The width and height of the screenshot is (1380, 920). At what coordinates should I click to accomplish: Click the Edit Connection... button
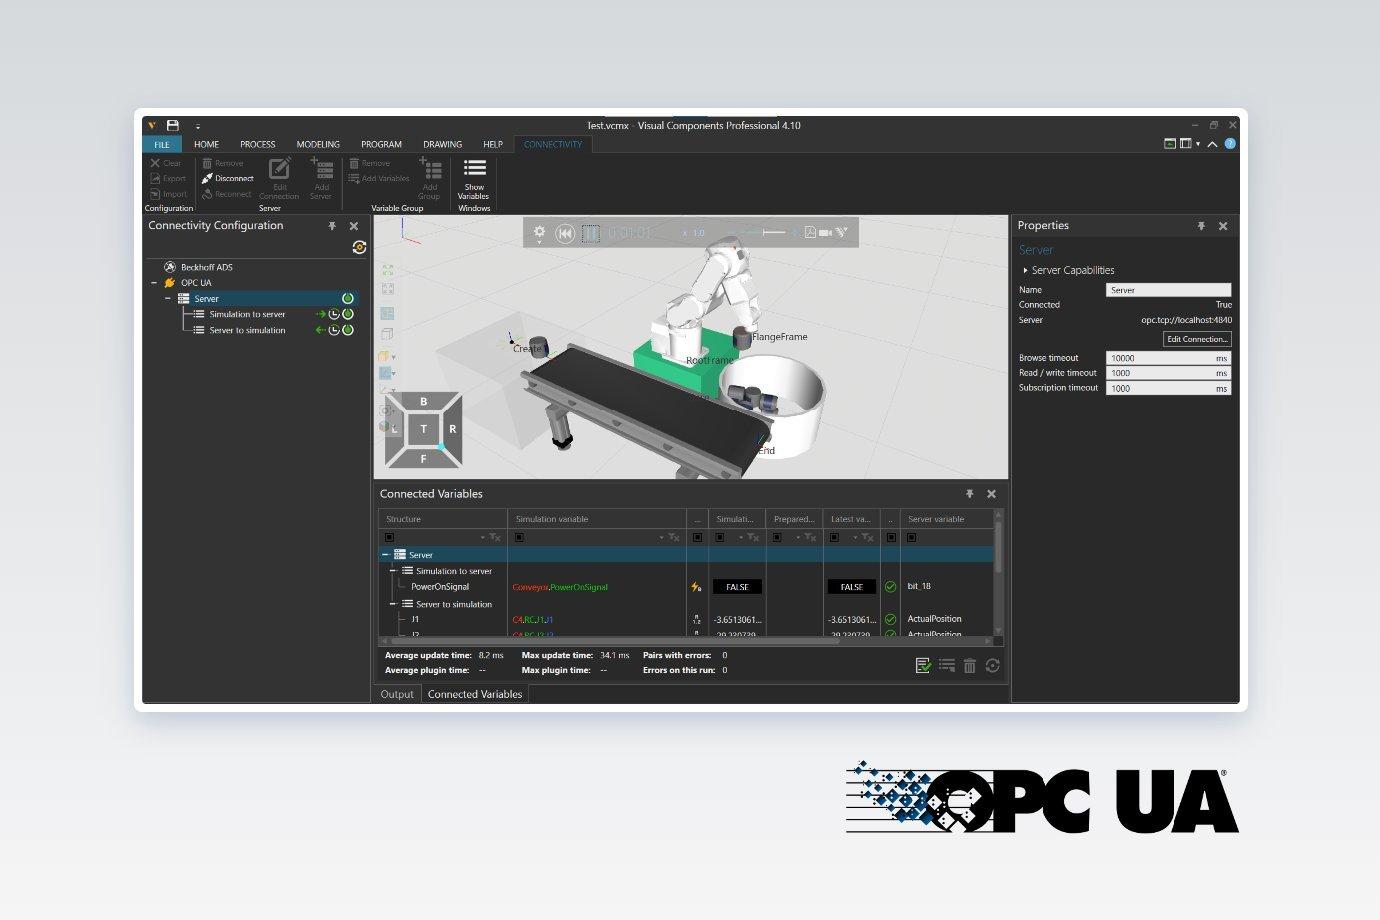[1197, 339]
